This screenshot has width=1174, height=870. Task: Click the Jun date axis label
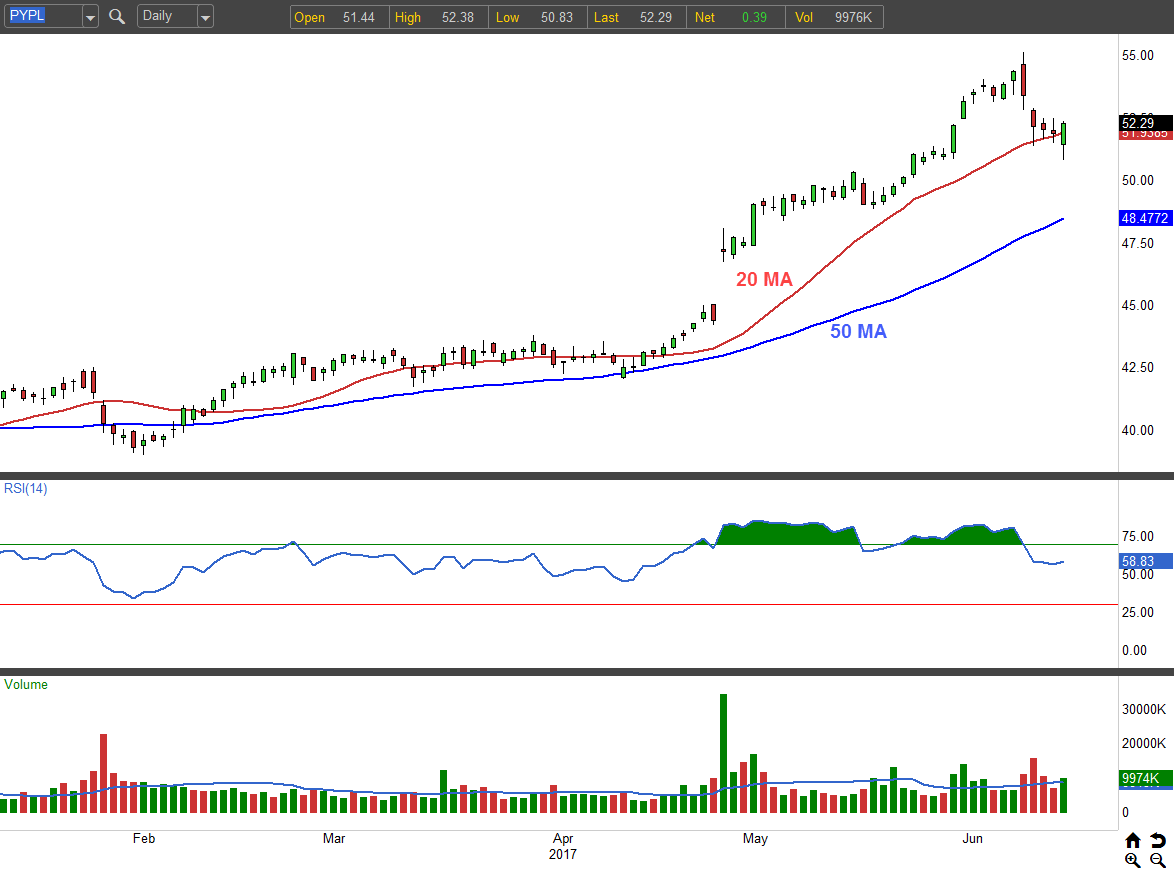pyautogui.click(x=972, y=839)
